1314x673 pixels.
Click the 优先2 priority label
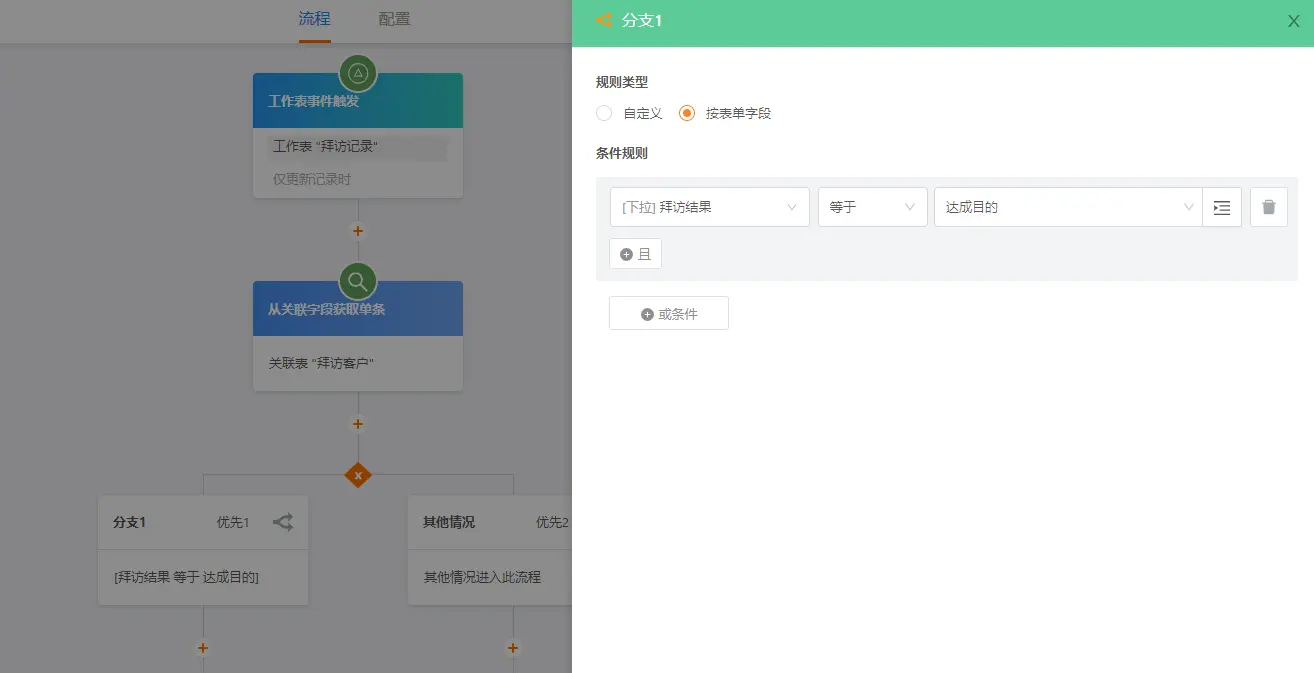(x=552, y=522)
